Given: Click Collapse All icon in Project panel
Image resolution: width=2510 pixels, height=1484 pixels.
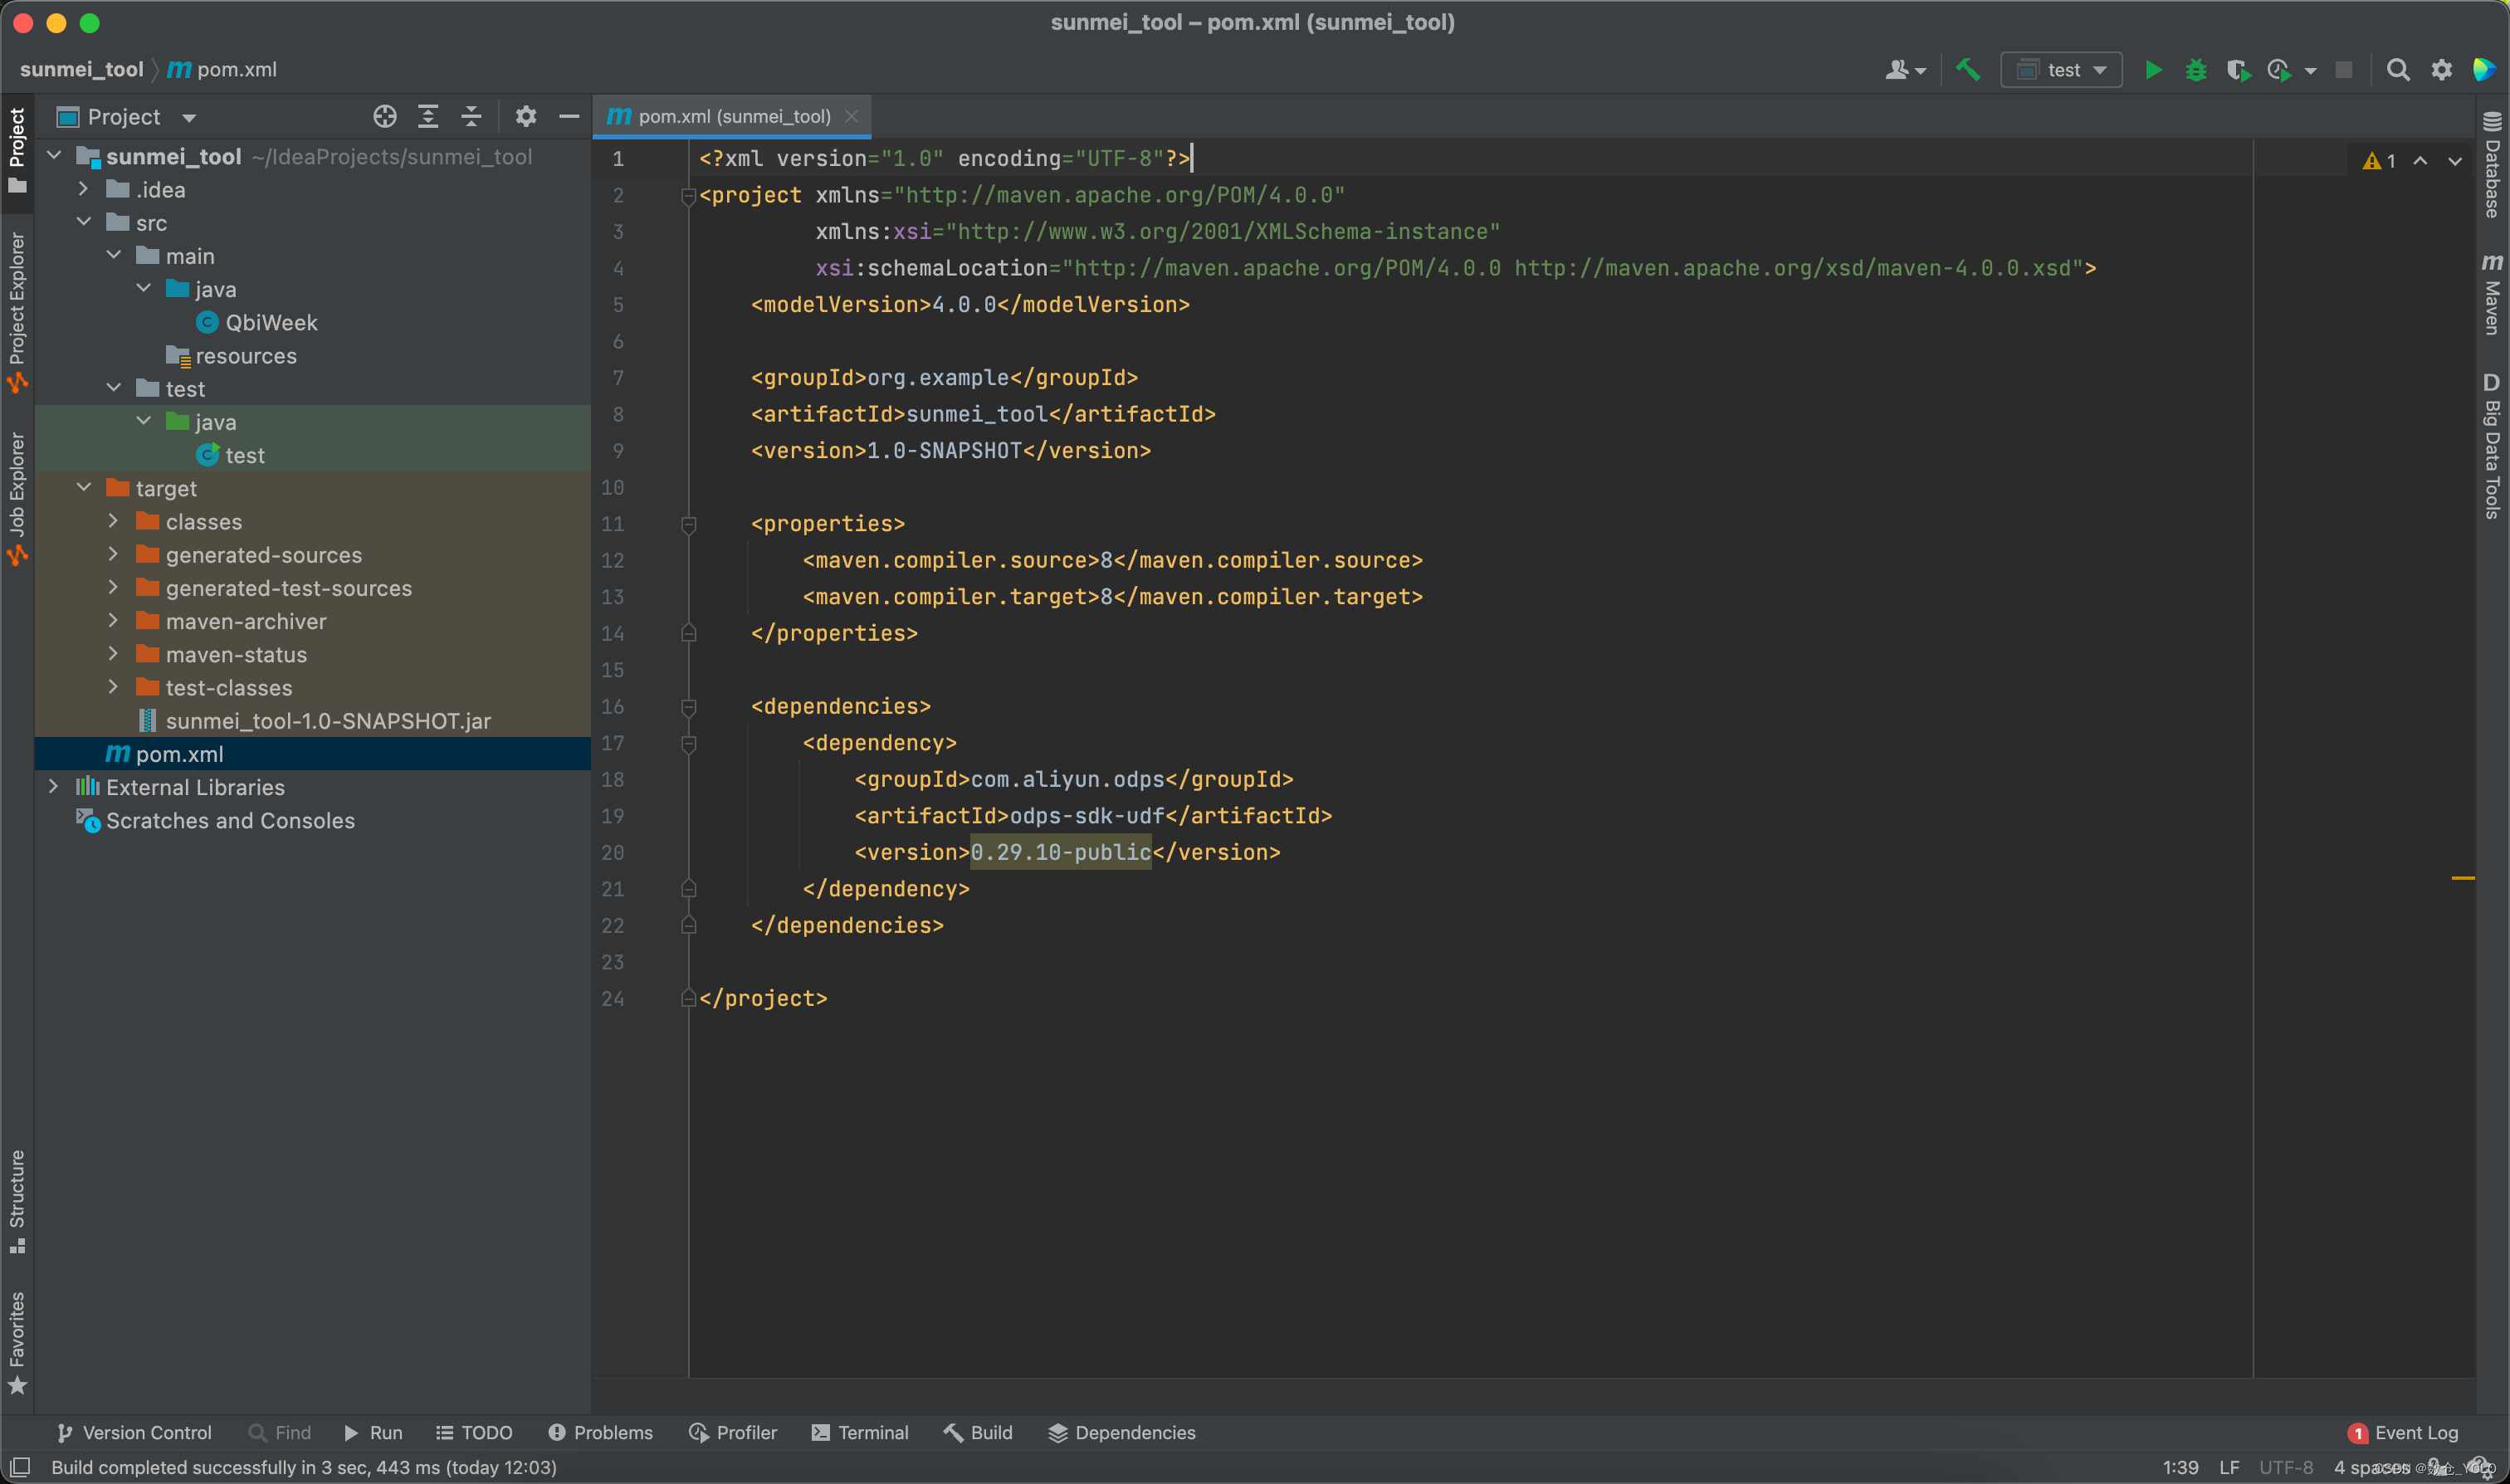Looking at the screenshot, I should click(471, 117).
